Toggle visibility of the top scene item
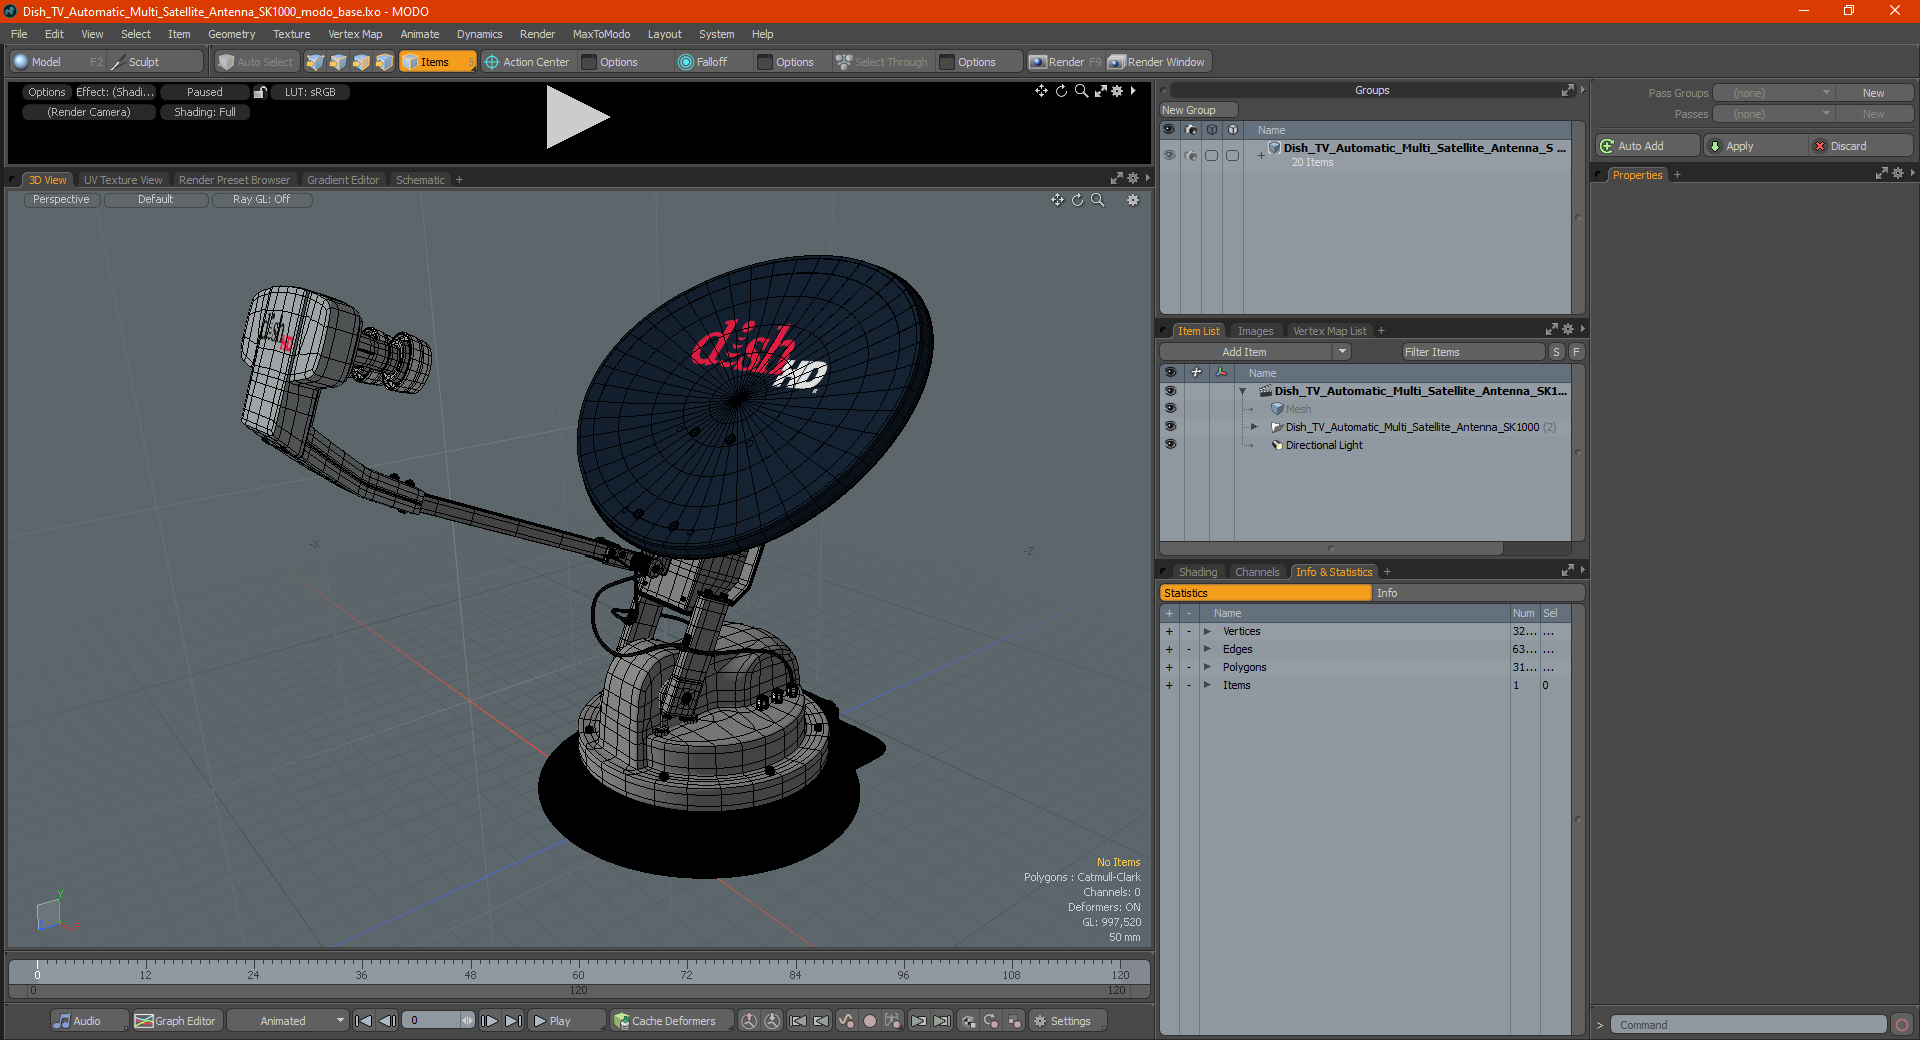This screenshot has height=1040, width=1920. point(1170,391)
